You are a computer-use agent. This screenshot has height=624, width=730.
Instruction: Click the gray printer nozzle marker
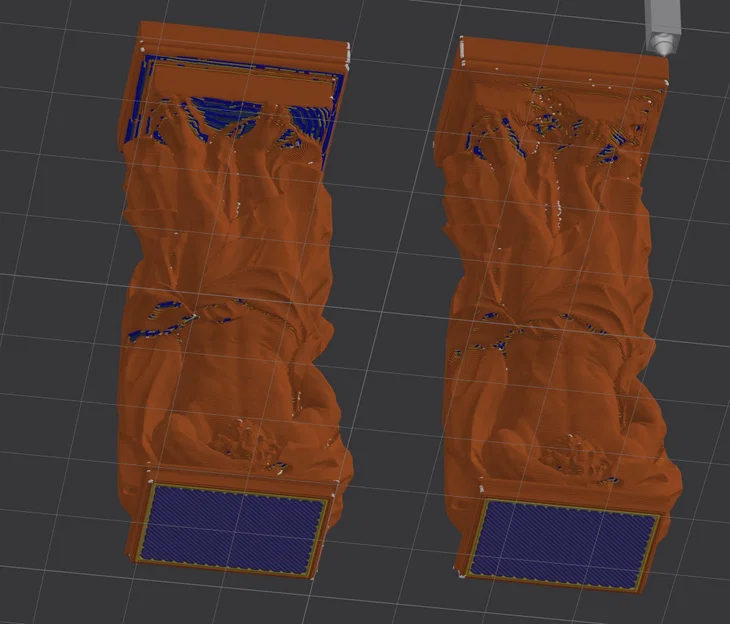point(663,27)
